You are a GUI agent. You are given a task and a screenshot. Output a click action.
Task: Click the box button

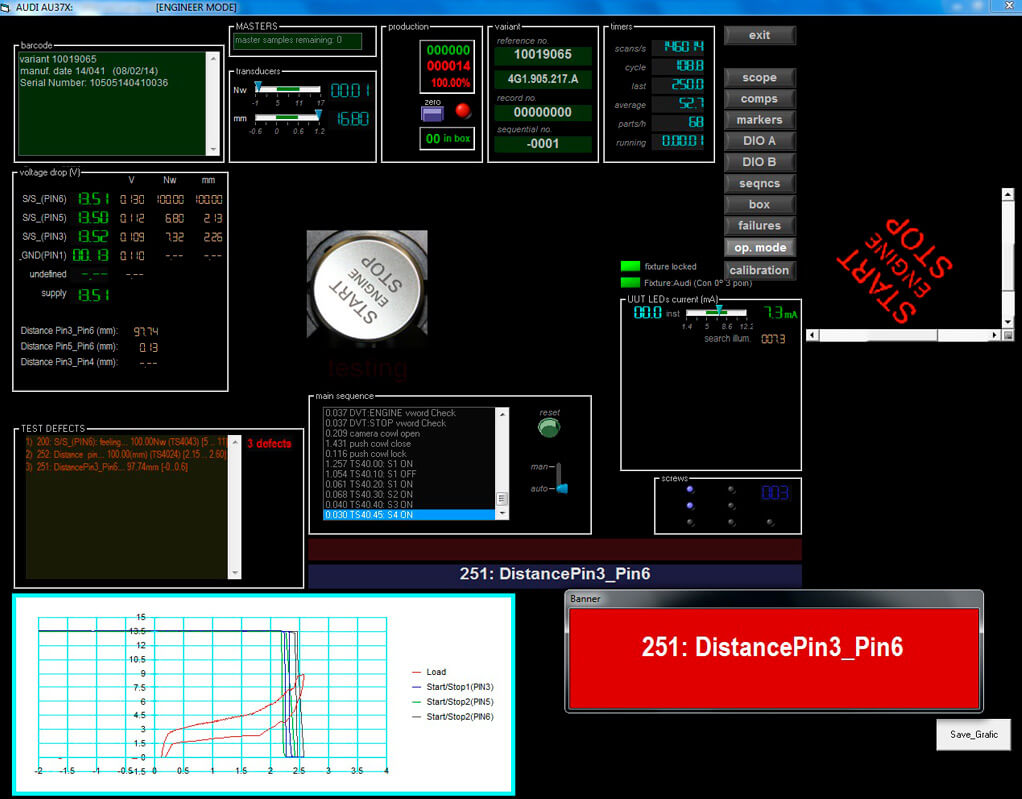[x=759, y=205]
